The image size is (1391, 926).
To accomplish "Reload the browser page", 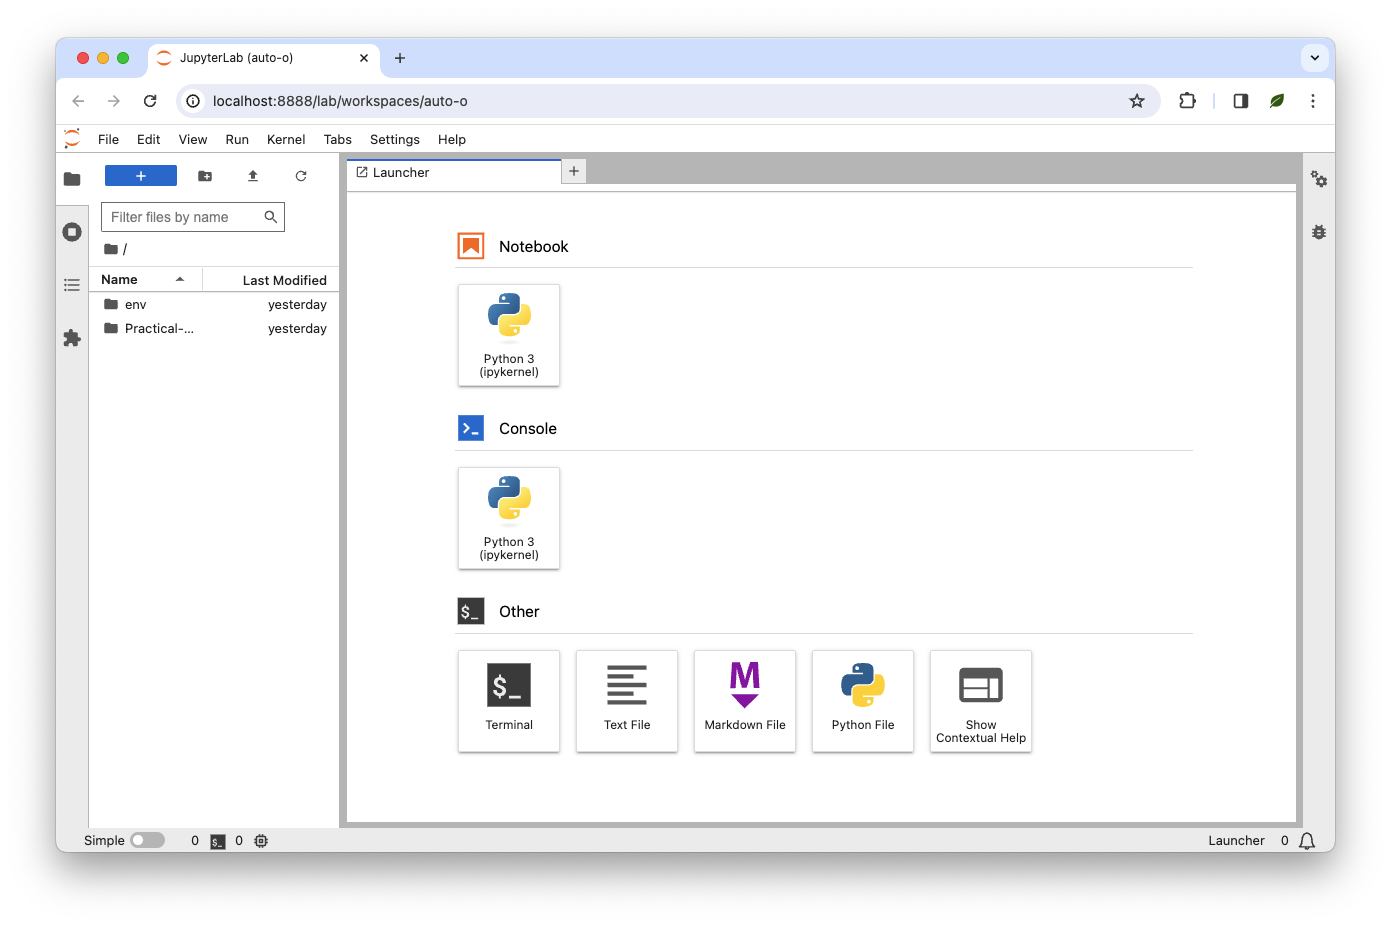I will click(x=150, y=101).
